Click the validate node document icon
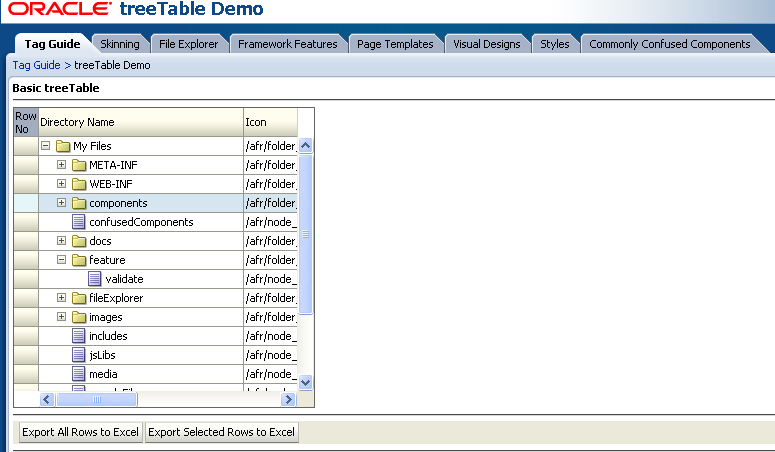Viewport: 775px width, 452px height. click(94, 279)
